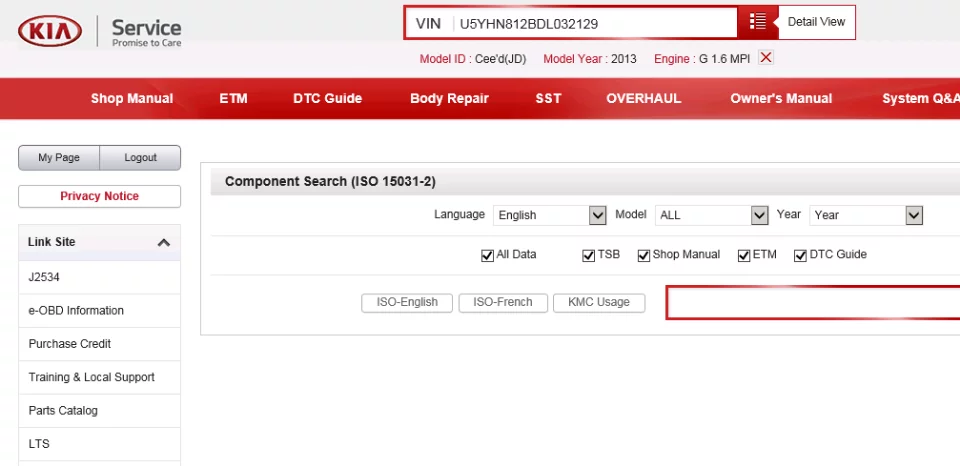Open the Privacy Notice
Viewport: 960px width, 466px height.
pos(99,197)
